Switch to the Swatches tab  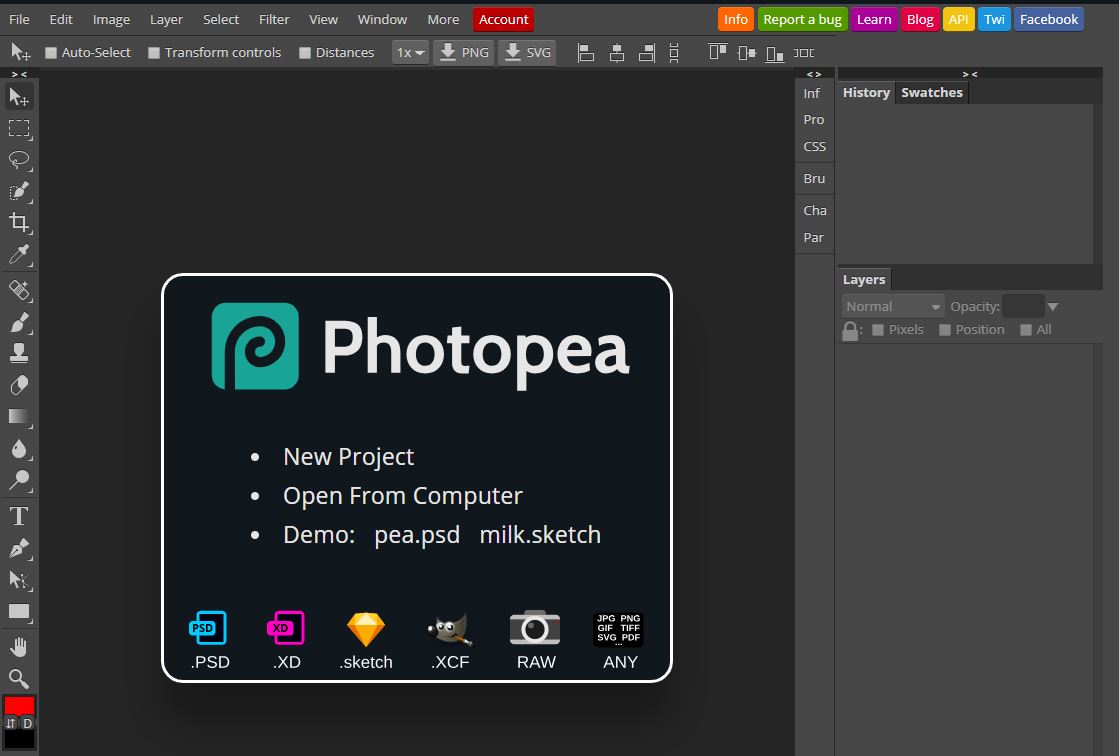931,93
